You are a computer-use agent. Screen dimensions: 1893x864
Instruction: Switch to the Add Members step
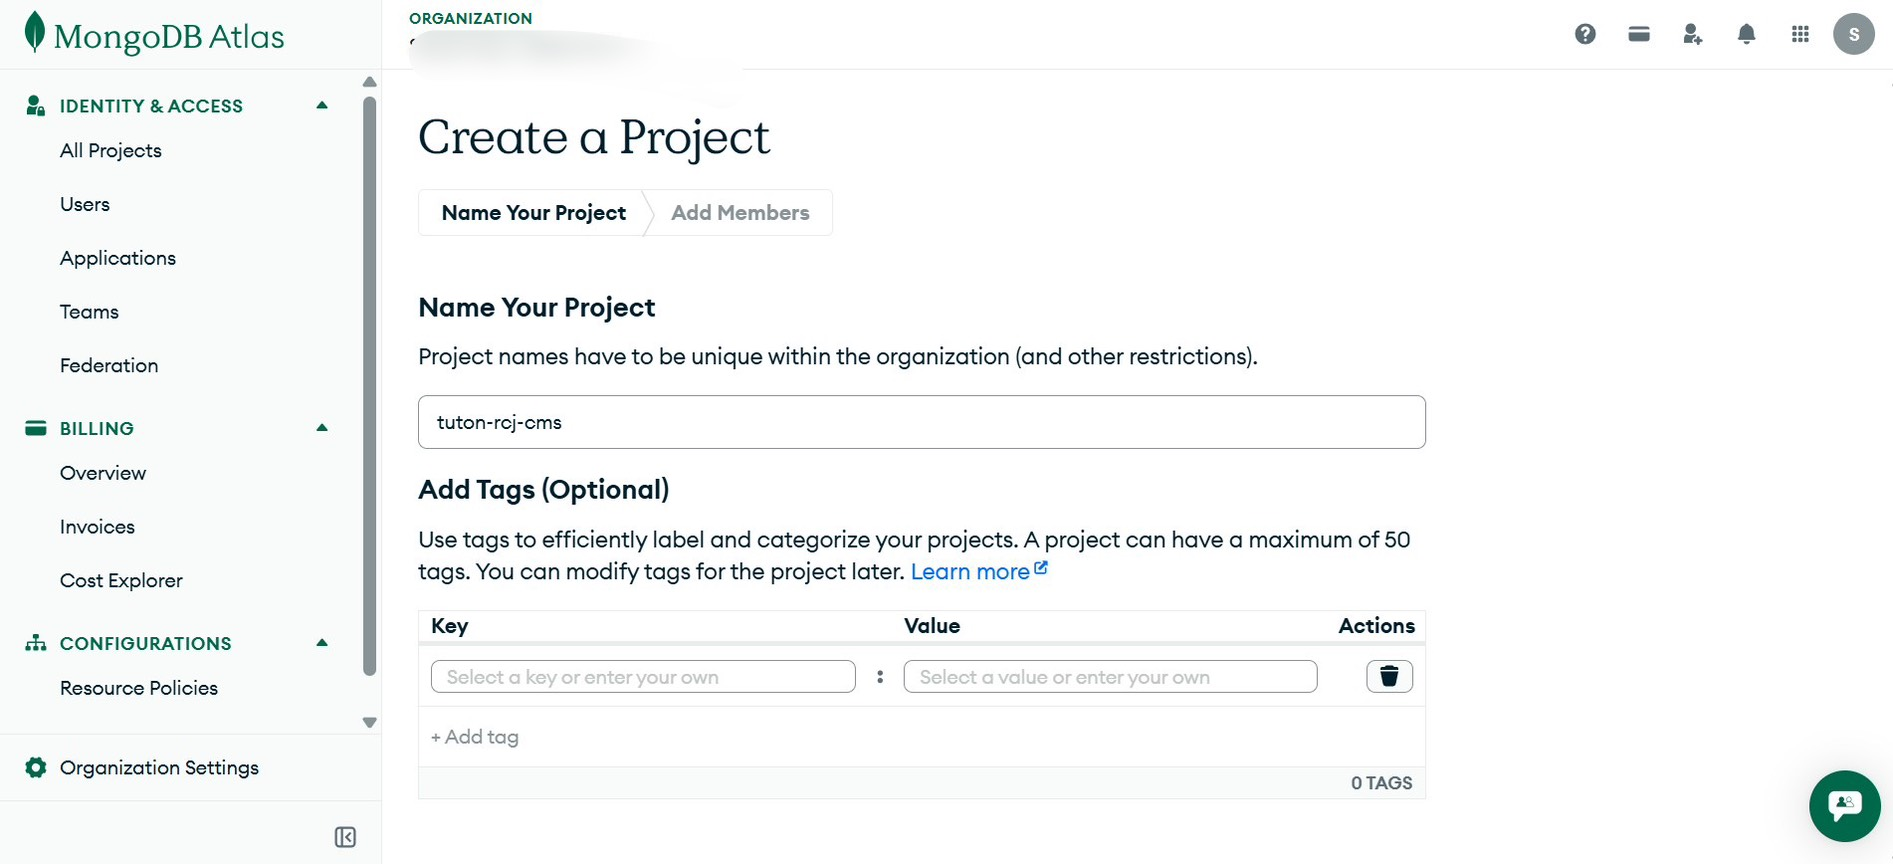click(x=740, y=213)
